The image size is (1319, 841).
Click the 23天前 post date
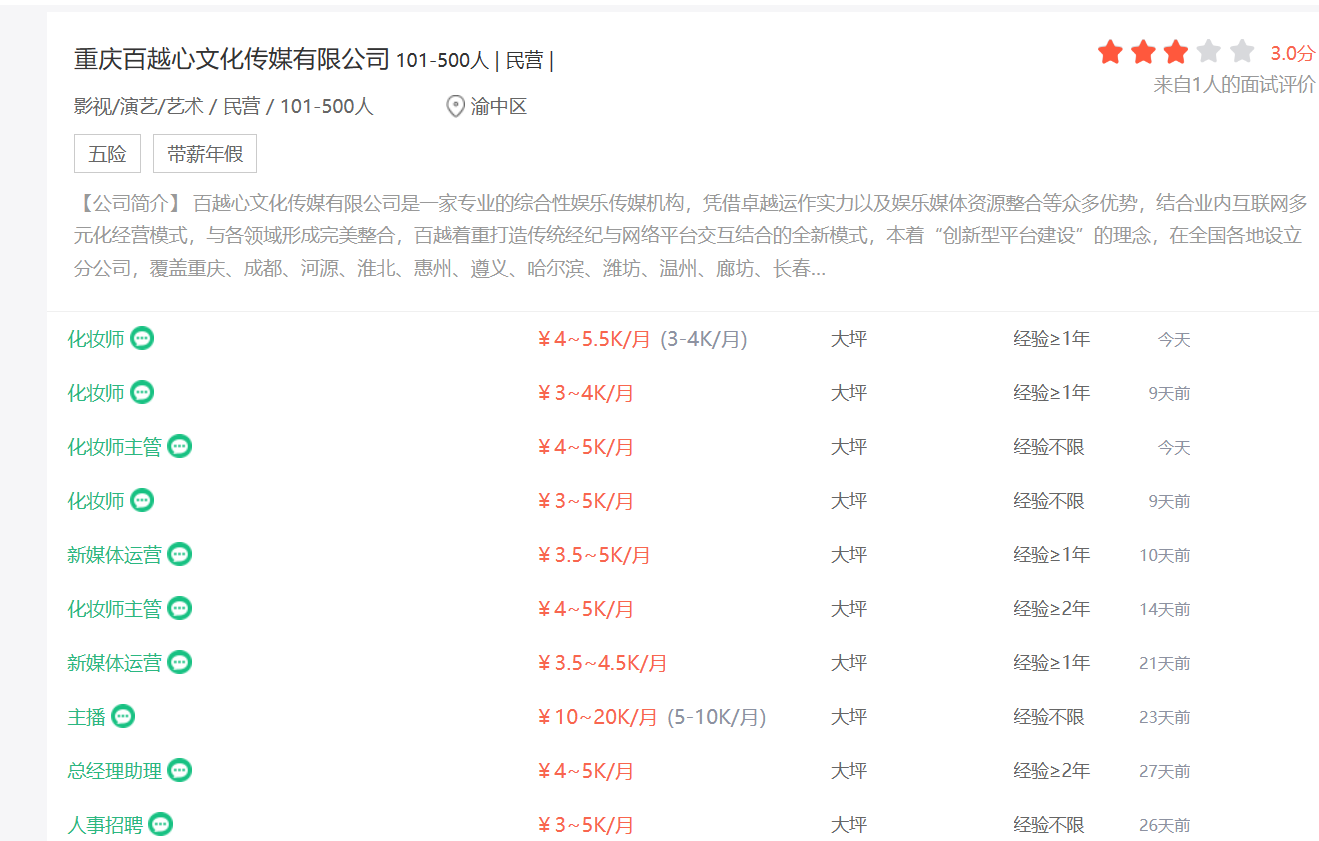click(1165, 717)
